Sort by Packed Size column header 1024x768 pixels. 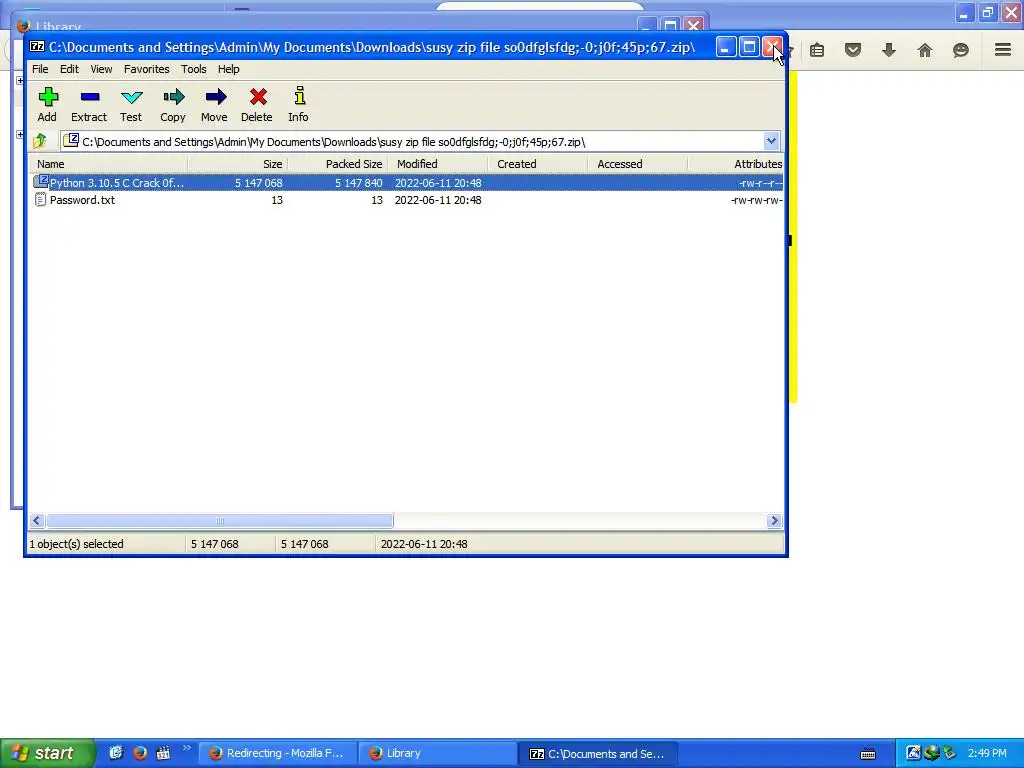point(338,164)
